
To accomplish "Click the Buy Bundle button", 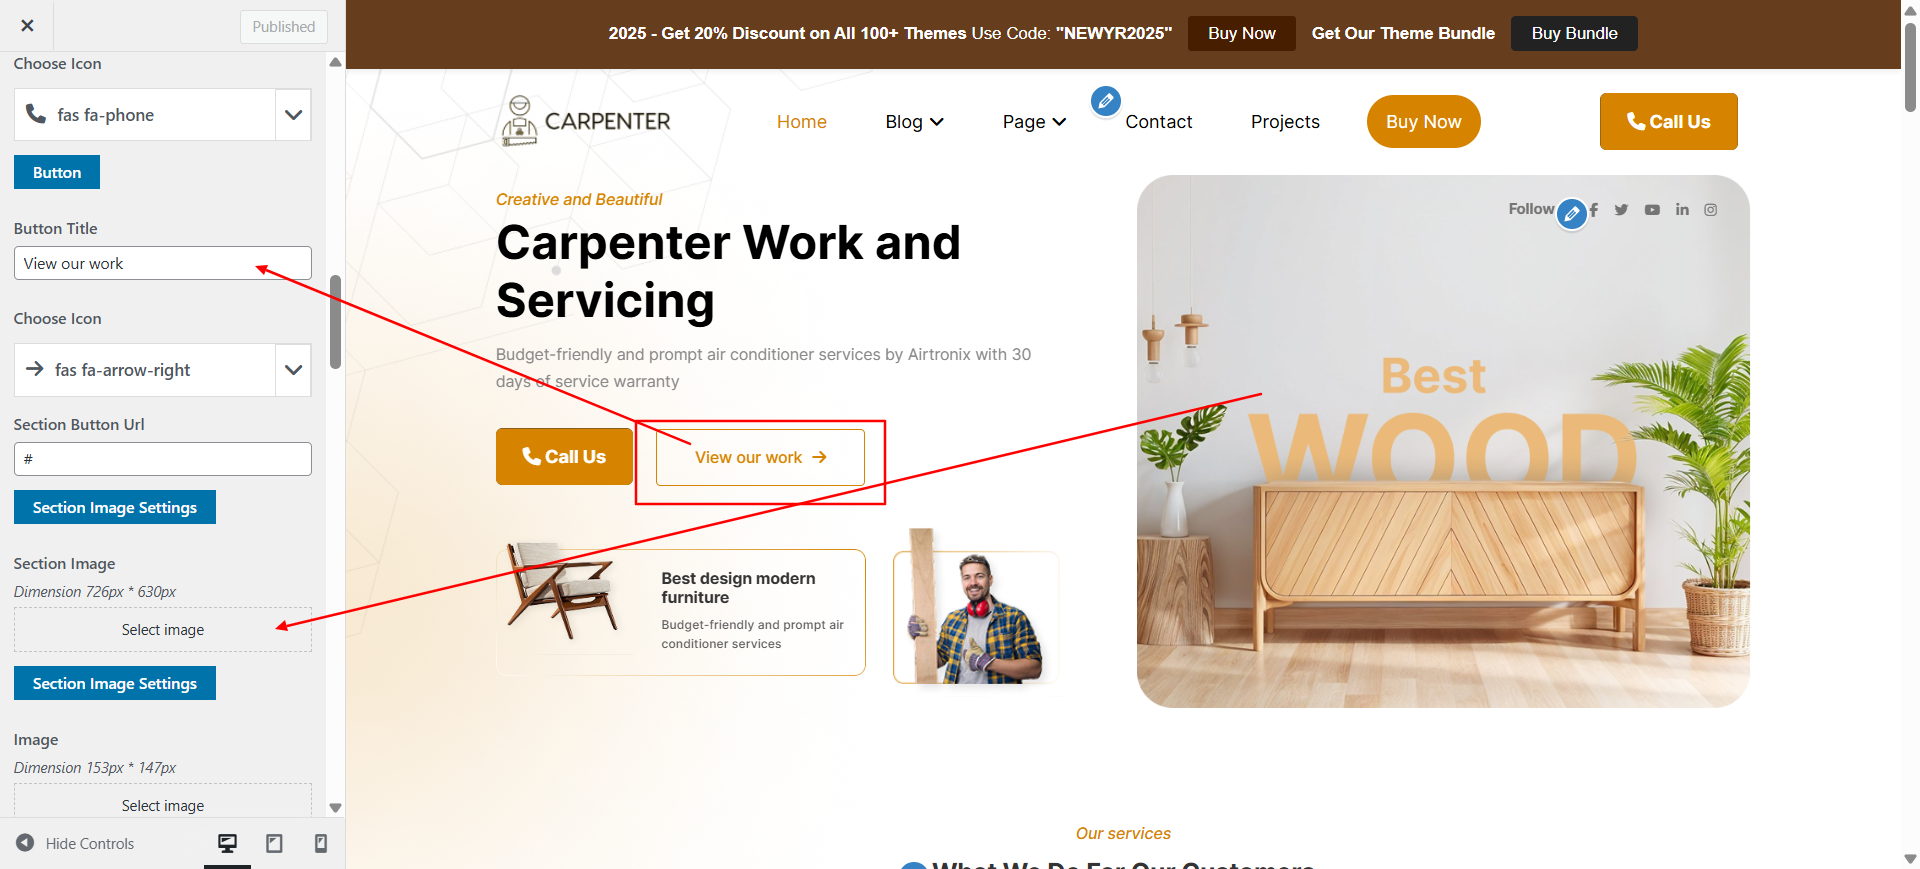I will pos(1574,33).
